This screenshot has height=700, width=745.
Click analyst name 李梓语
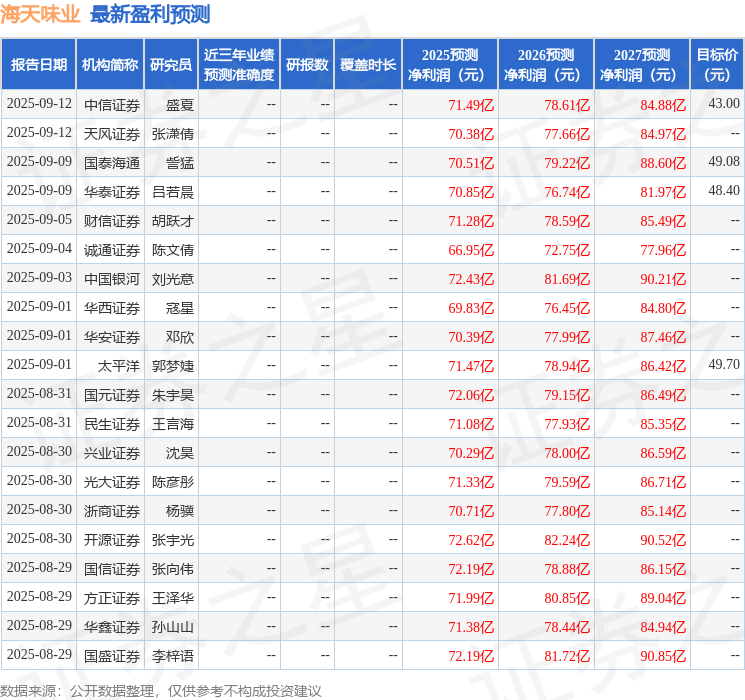pos(173,656)
